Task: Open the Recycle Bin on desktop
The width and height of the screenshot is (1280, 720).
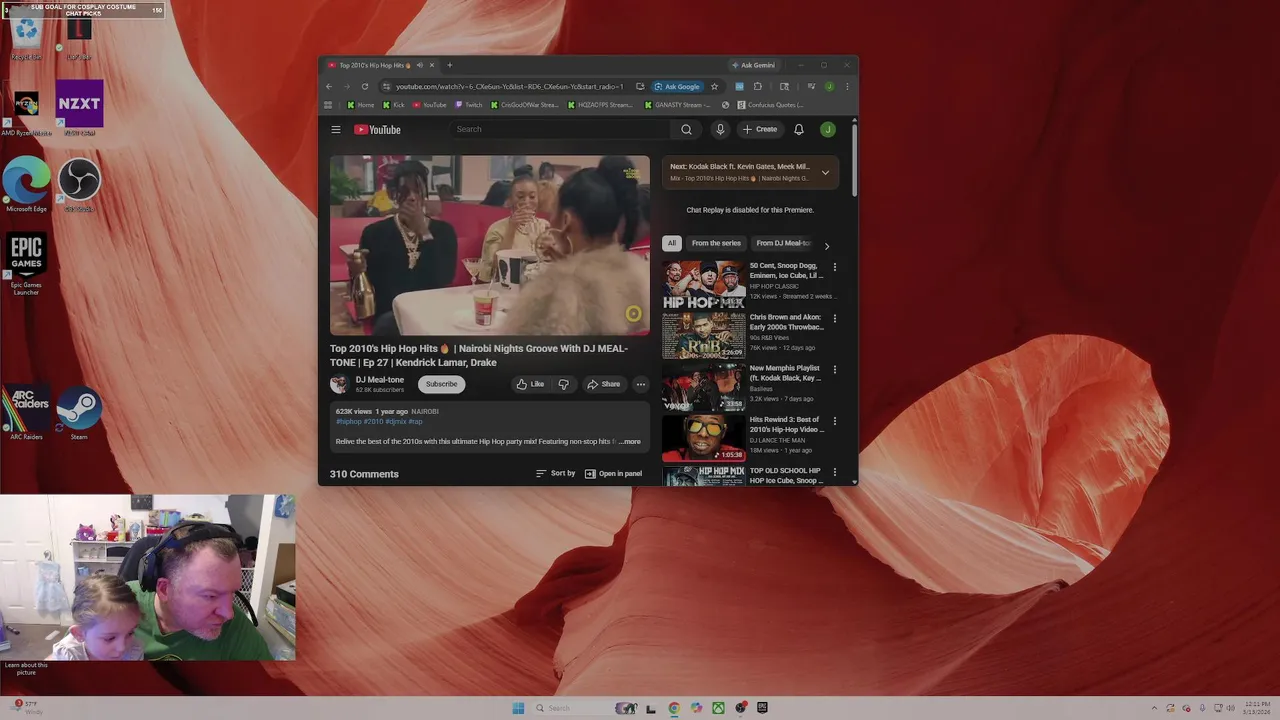Action: (26, 38)
